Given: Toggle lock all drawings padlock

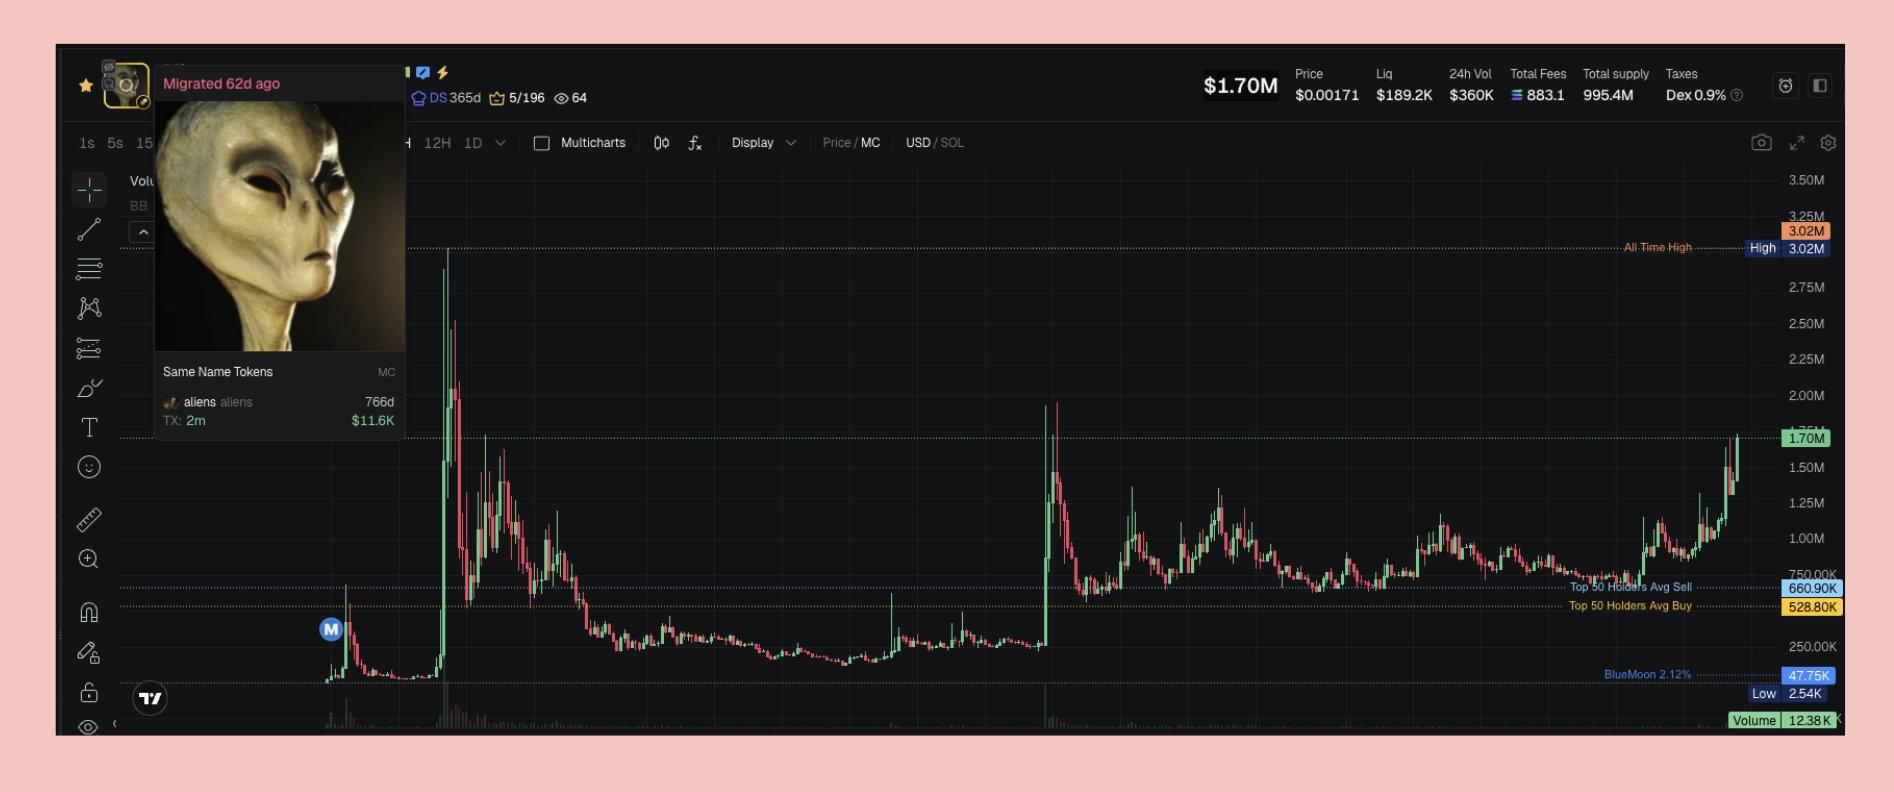Looking at the screenshot, I should tap(89, 692).
